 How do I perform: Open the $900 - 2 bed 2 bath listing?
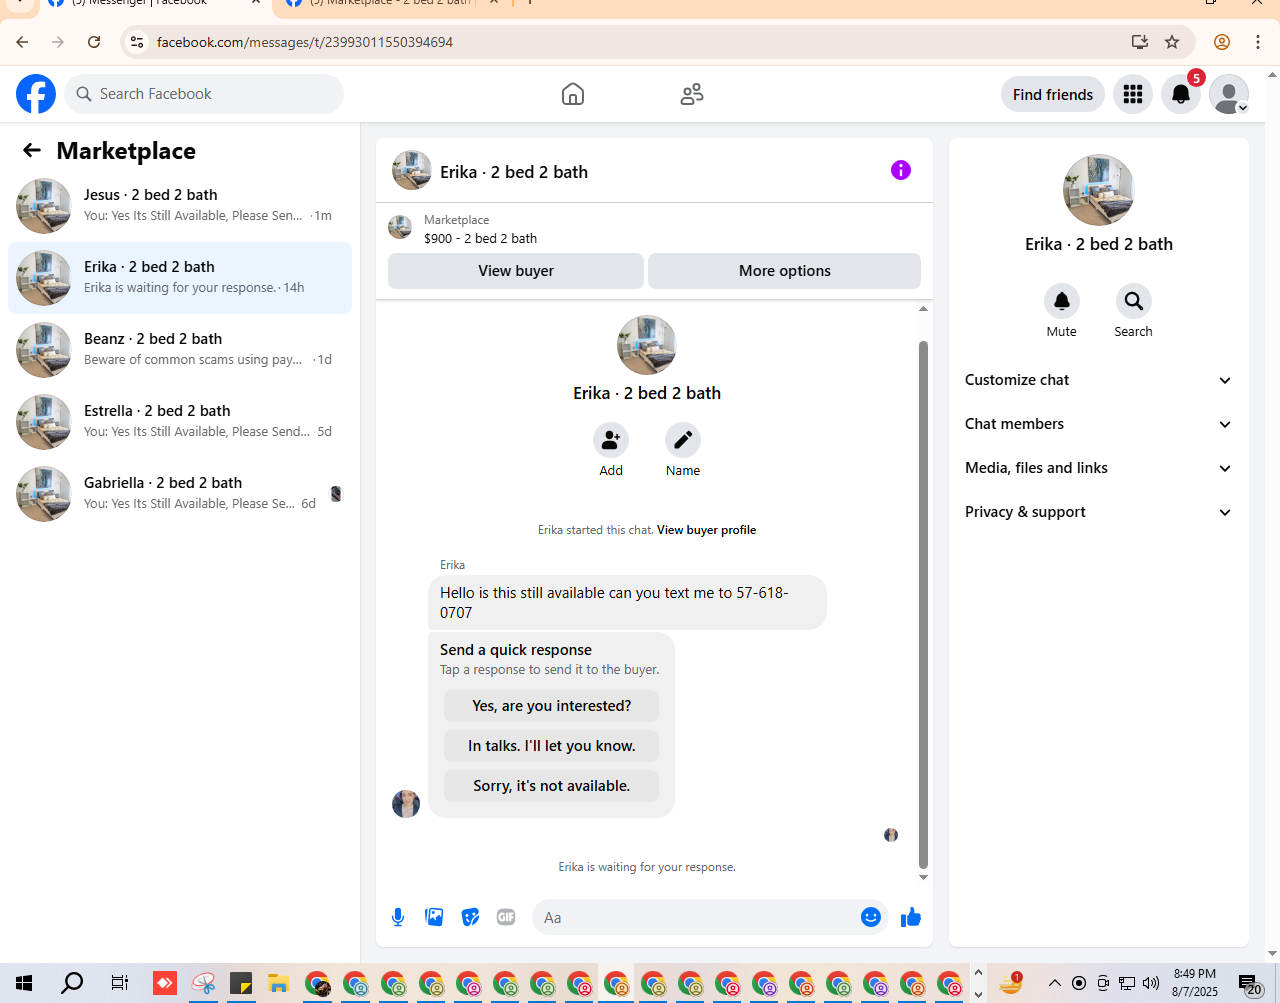click(x=480, y=238)
